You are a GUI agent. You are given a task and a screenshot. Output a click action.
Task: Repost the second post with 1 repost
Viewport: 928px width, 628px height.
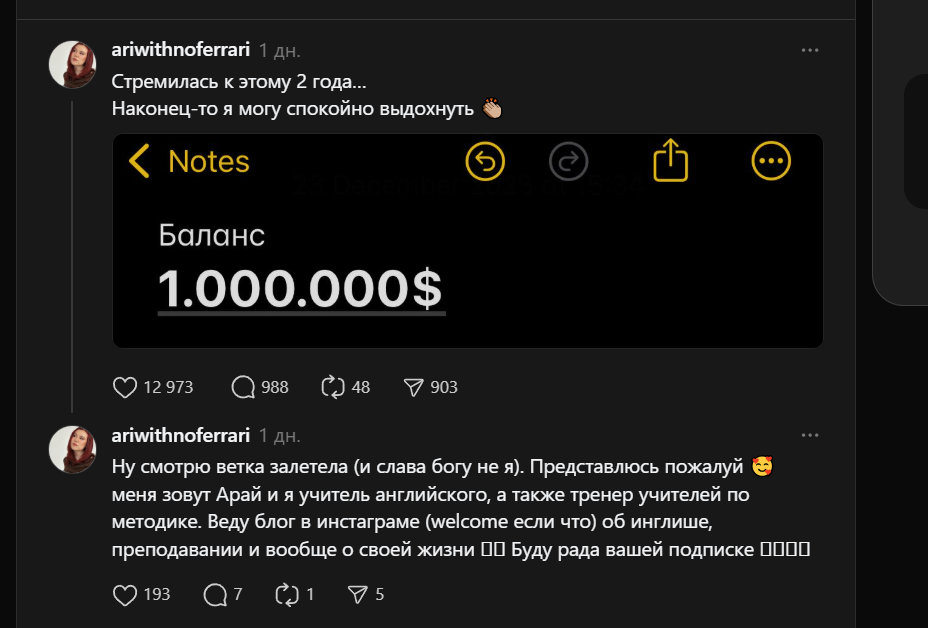[287, 595]
